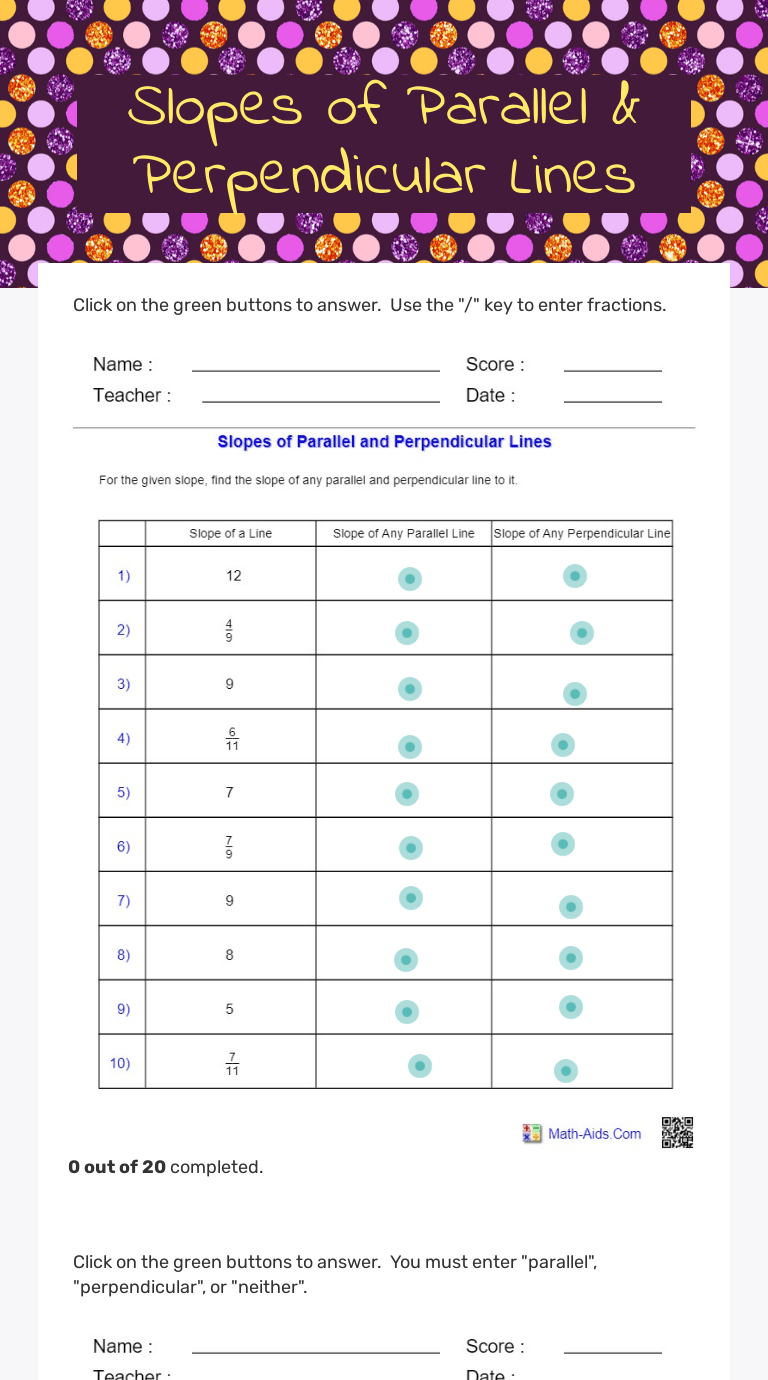Viewport: 768px width, 1380px height.
Task: Answer perpendicular slope for slope 4/9
Action: click(x=581, y=633)
